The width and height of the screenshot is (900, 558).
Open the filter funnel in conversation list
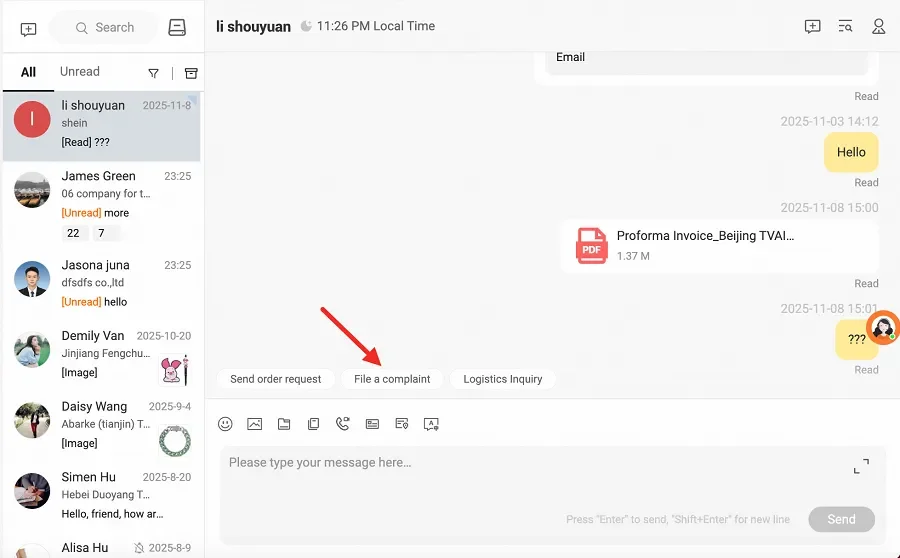(x=154, y=73)
